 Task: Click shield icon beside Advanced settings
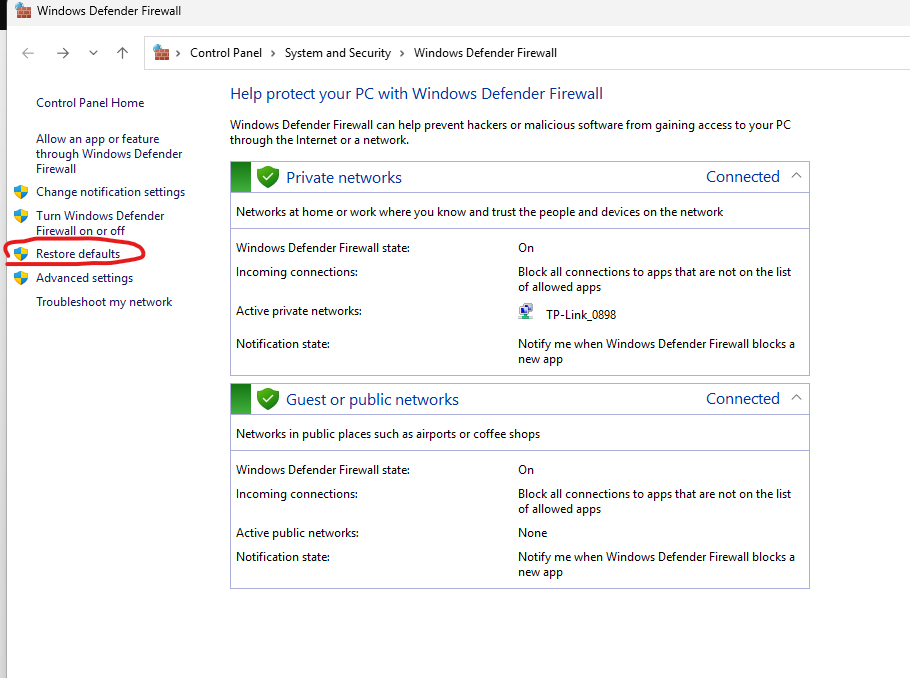(21, 278)
